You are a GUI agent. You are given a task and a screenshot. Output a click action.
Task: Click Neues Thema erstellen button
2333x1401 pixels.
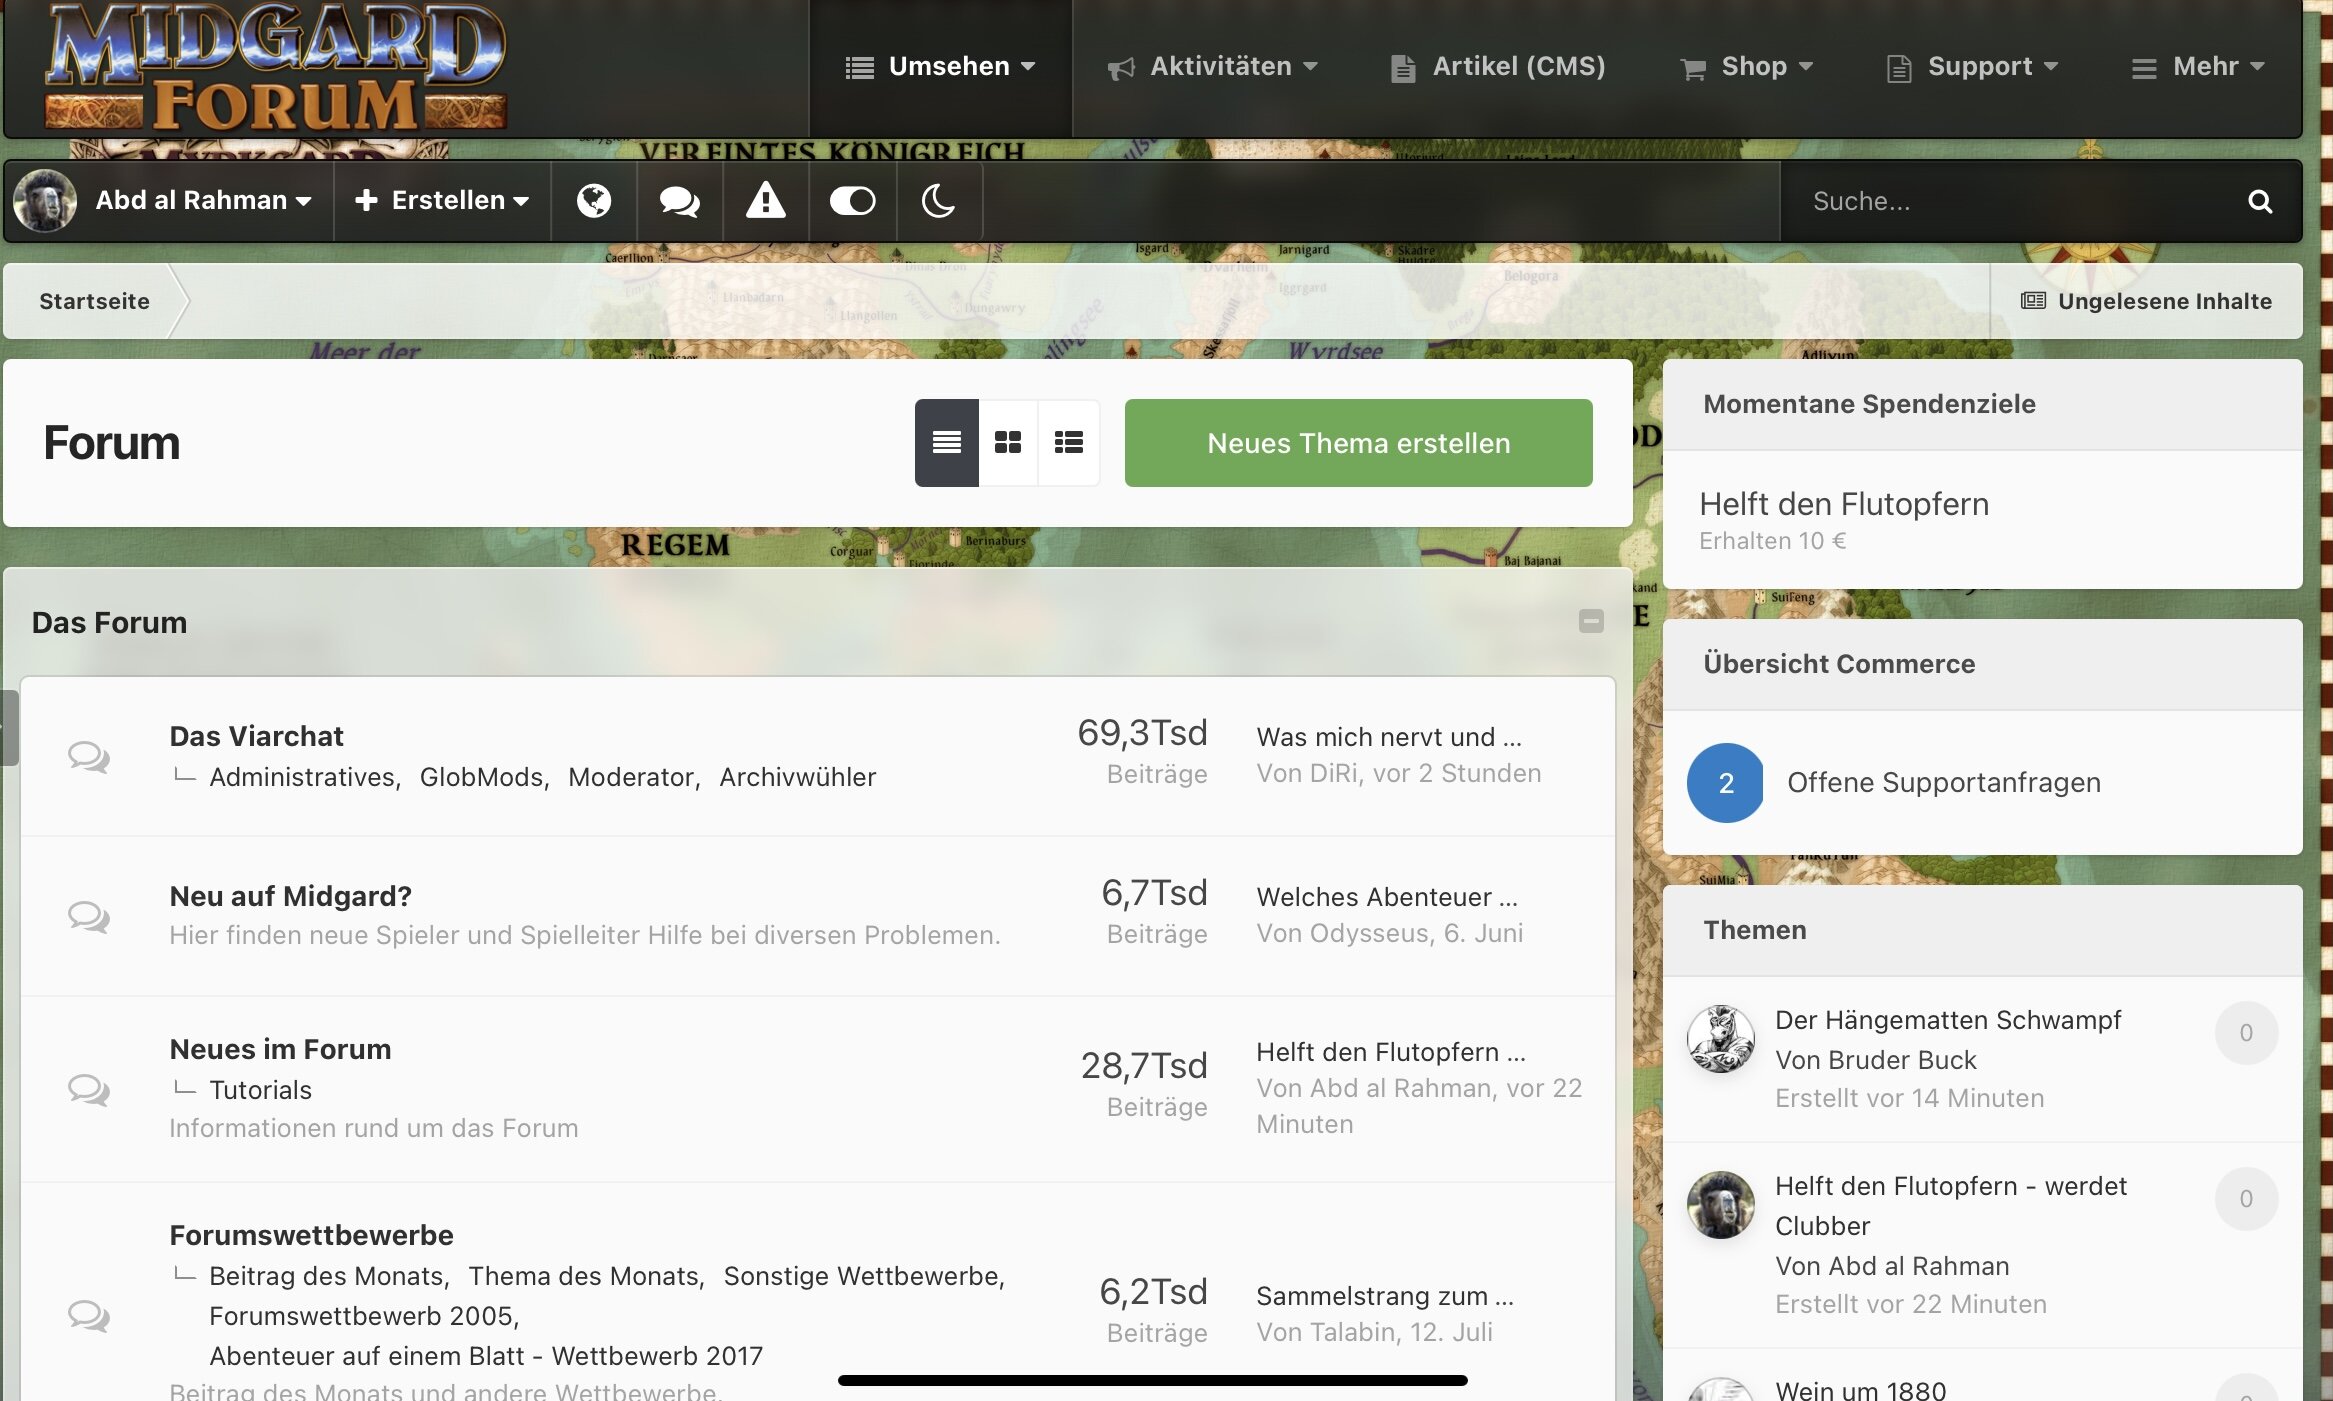(1358, 443)
